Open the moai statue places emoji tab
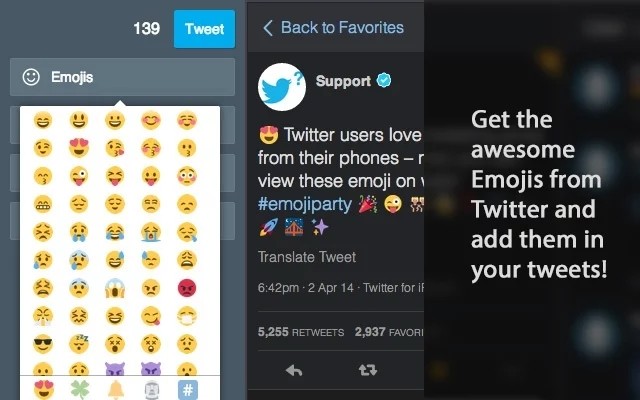 151,389
